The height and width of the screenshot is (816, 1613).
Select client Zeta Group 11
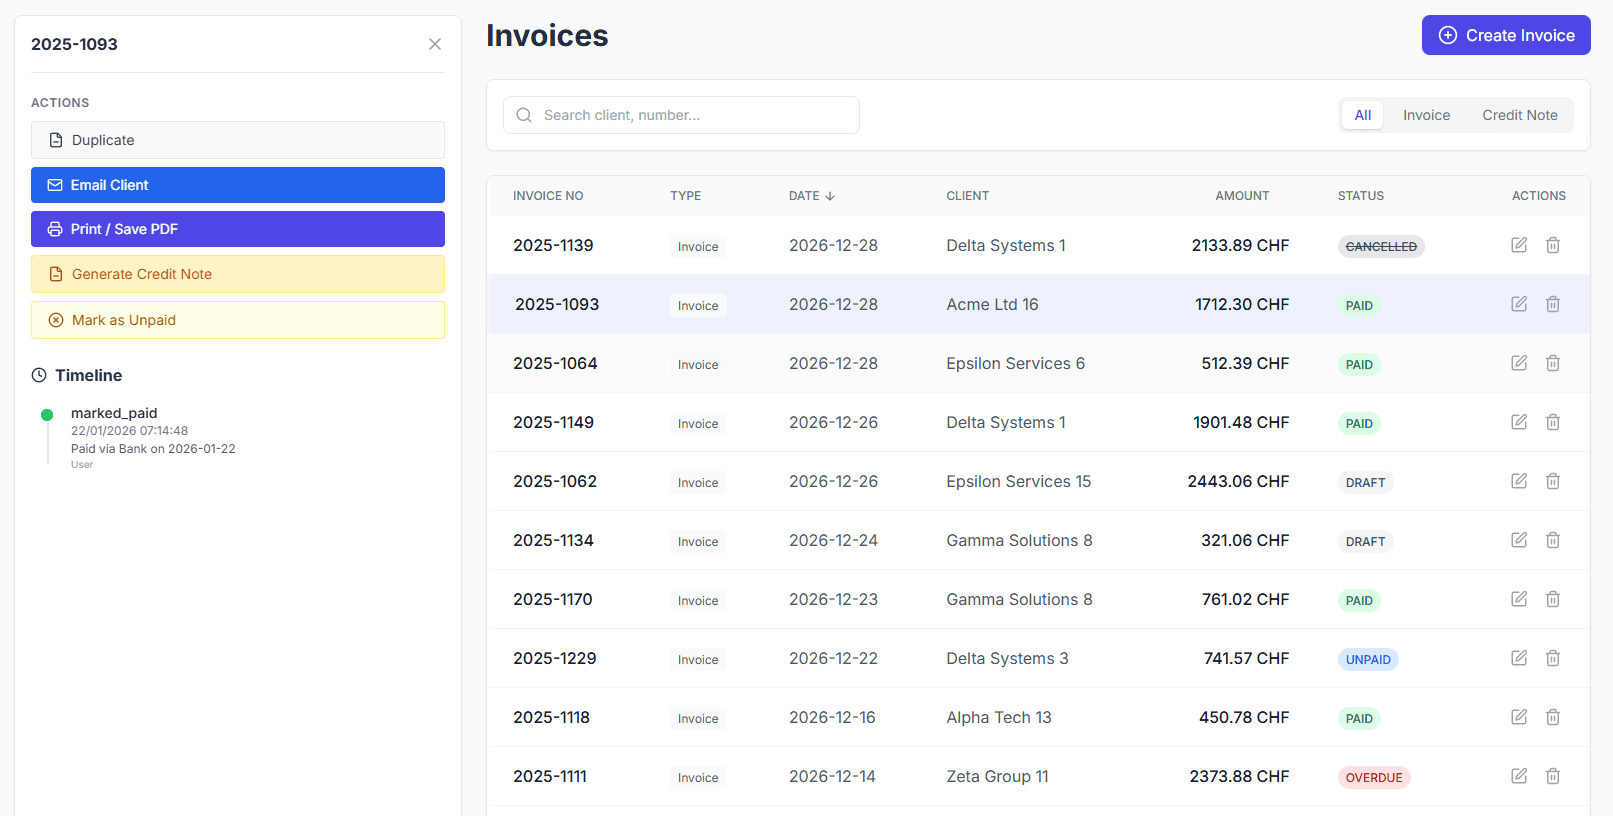pos(997,776)
